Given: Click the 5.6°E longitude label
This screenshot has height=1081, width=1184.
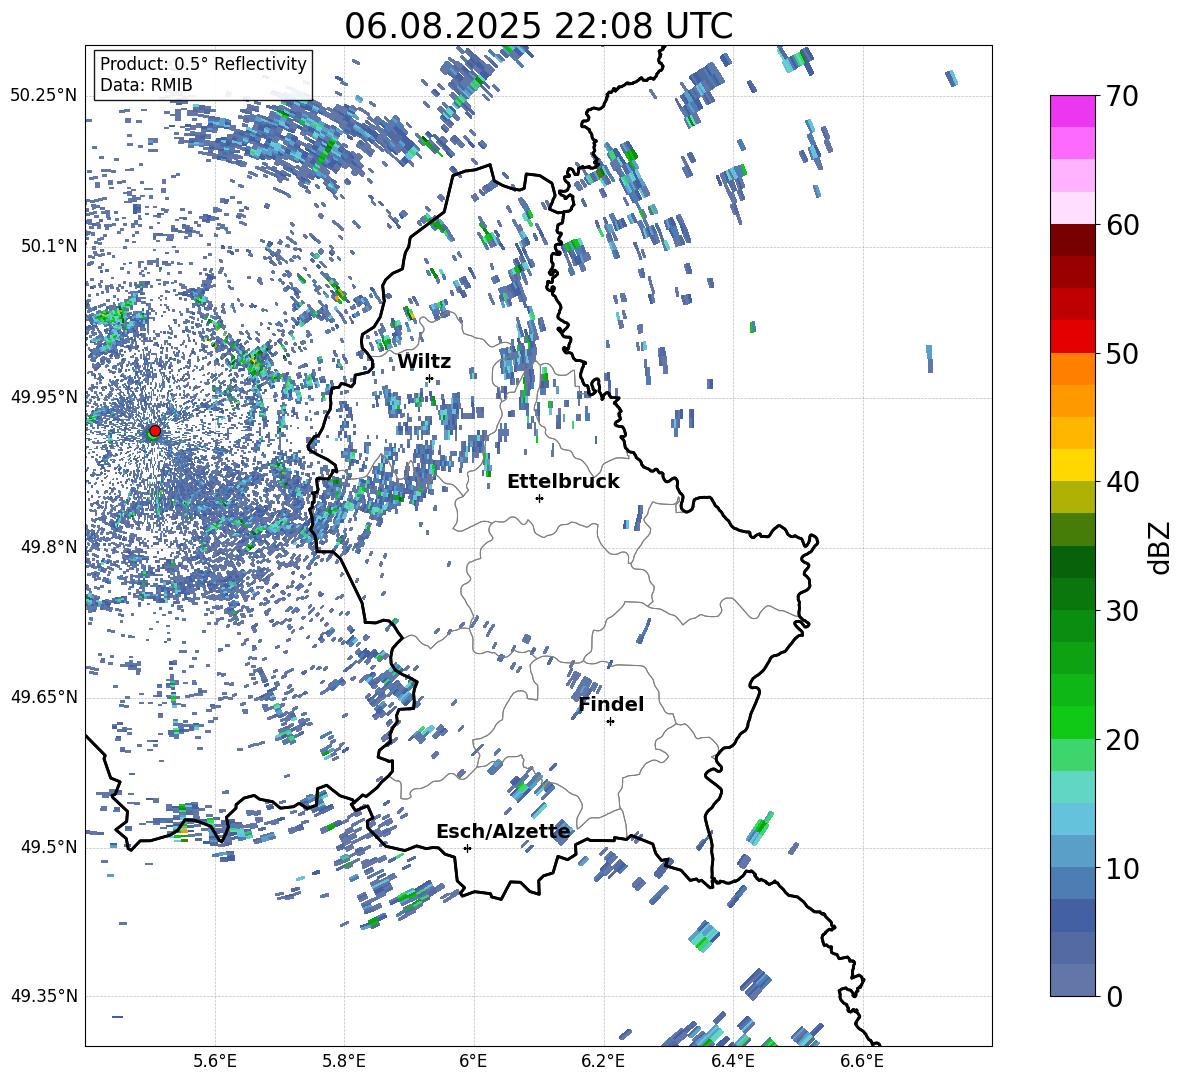Looking at the screenshot, I should pyautogui.click(x=215, y=1062).
